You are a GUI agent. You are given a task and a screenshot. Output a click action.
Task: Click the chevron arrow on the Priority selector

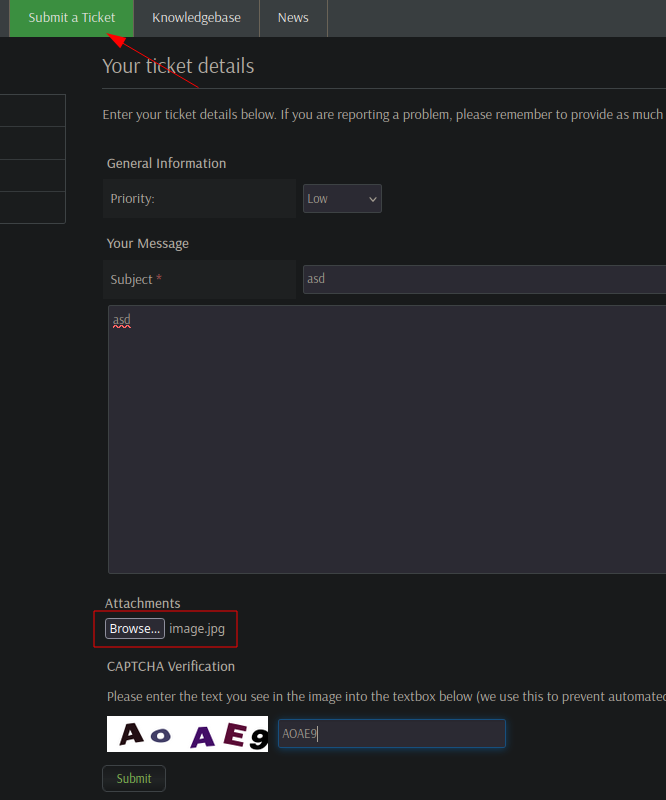coord(373,199)
